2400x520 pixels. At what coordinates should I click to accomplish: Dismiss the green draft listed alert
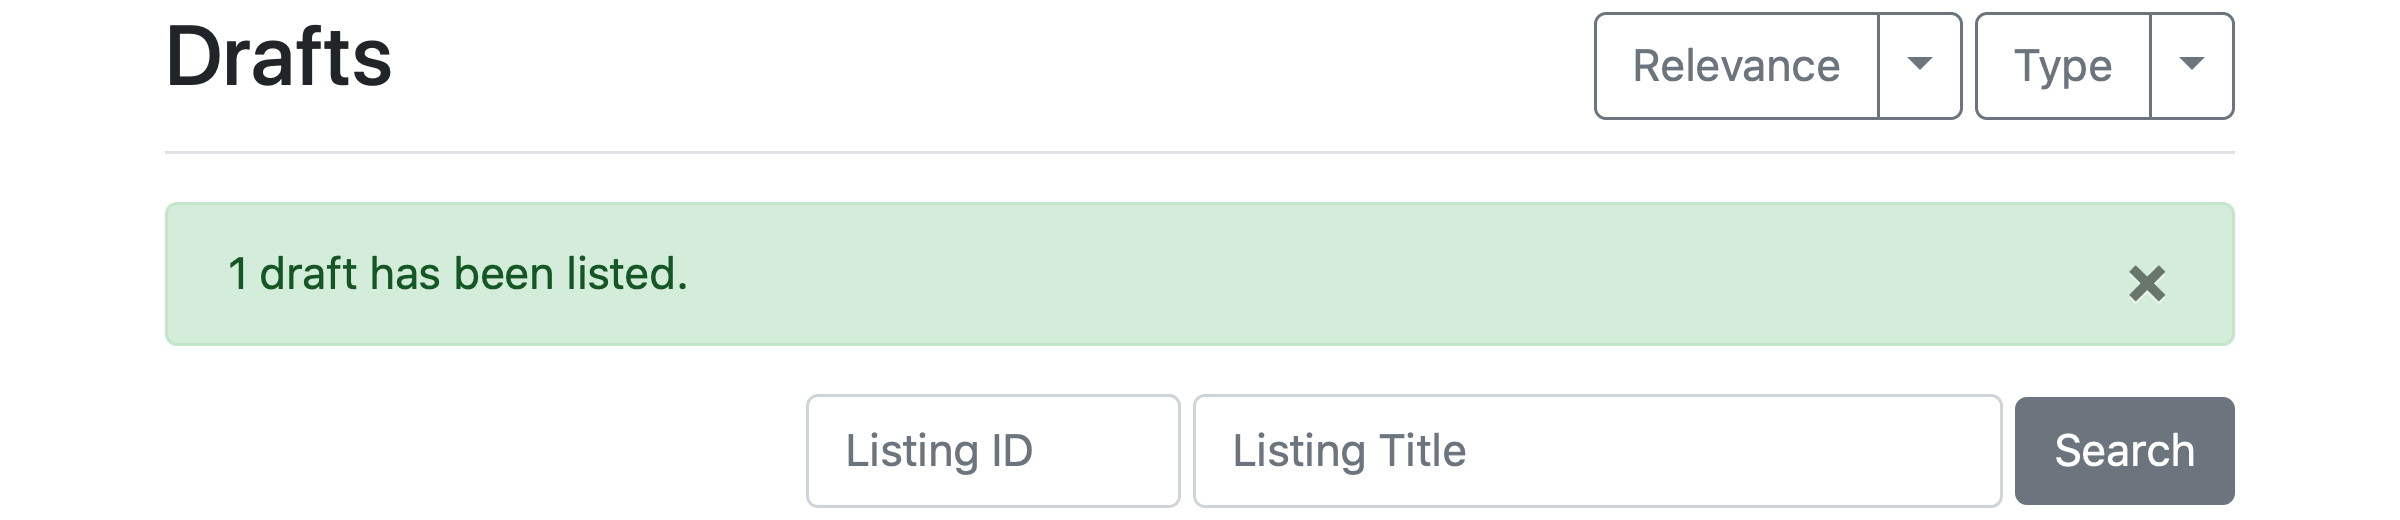(x=2146, y=283)
